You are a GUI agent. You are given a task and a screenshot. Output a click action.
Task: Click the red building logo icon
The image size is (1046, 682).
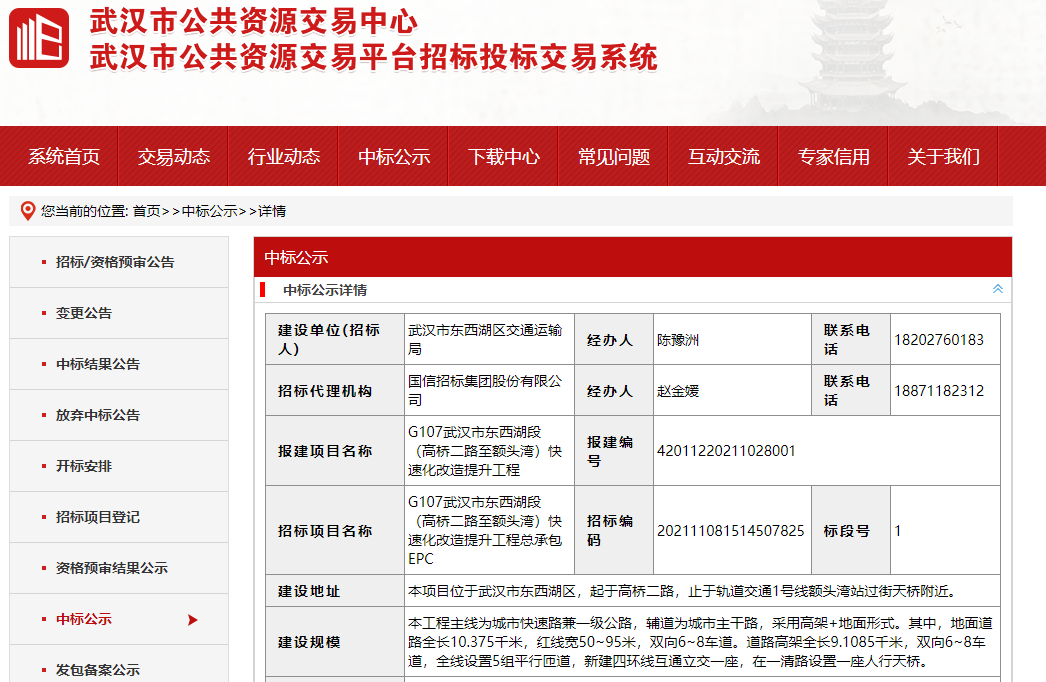tap(39, 38)
